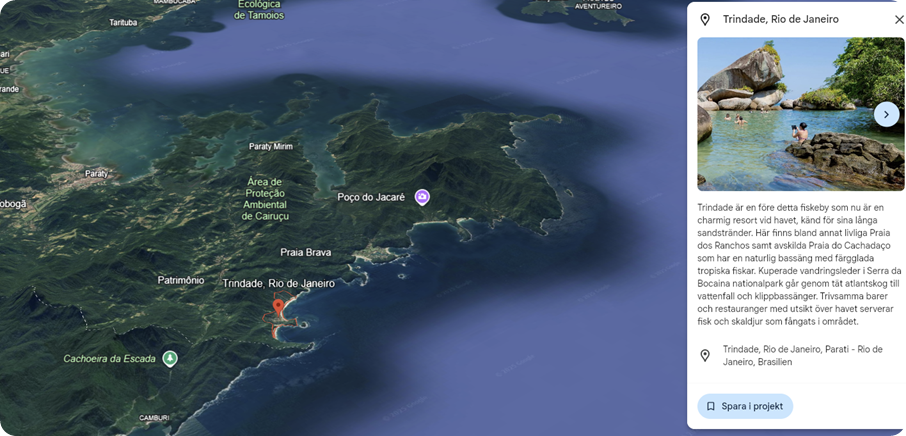Show next photo in info card
Viewport: 906px width, 436px height.
point(886,114)
